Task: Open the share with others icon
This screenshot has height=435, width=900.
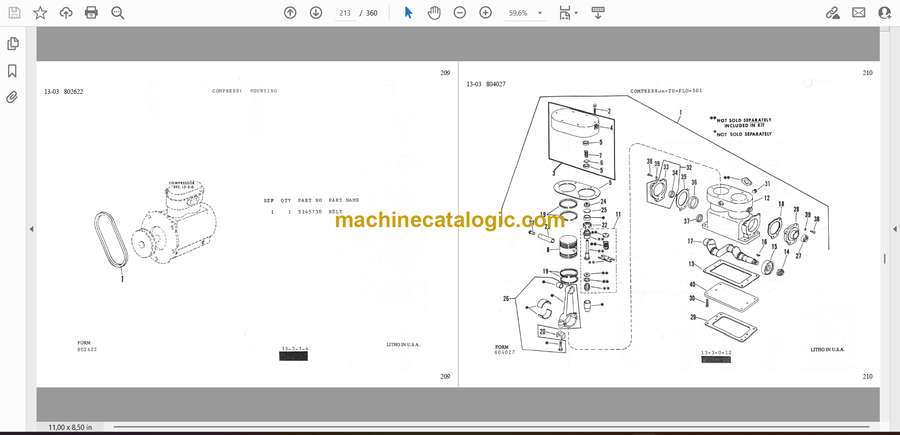Action: tap(885, 13)
